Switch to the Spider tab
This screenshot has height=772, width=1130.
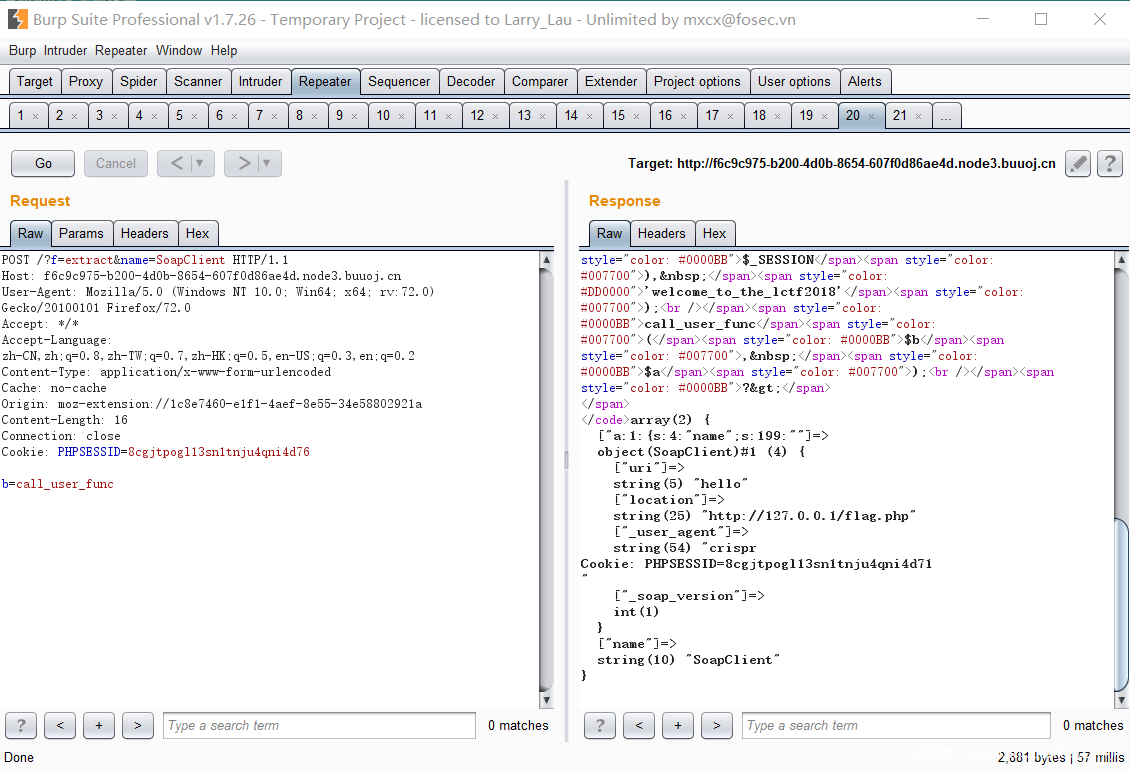pos(138,81)
